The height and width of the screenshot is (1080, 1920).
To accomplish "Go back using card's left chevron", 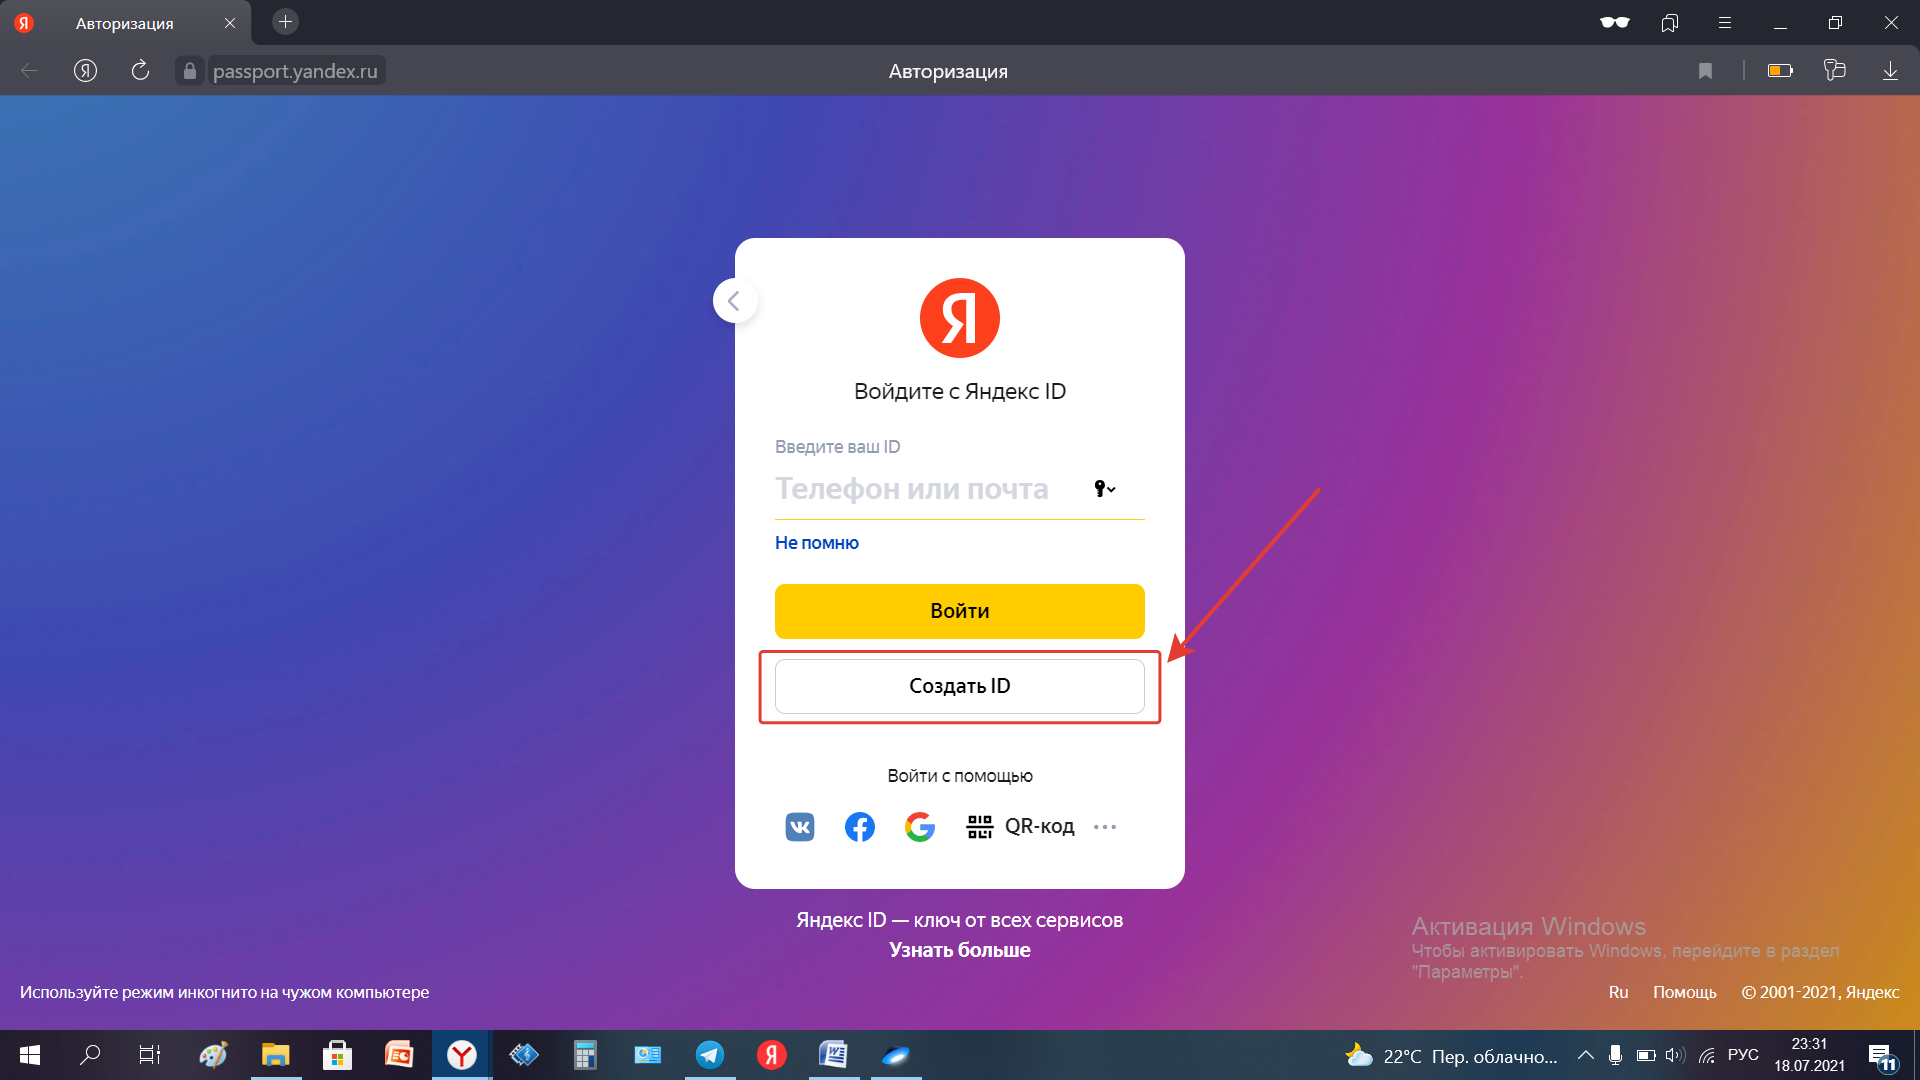I will 734,301.
